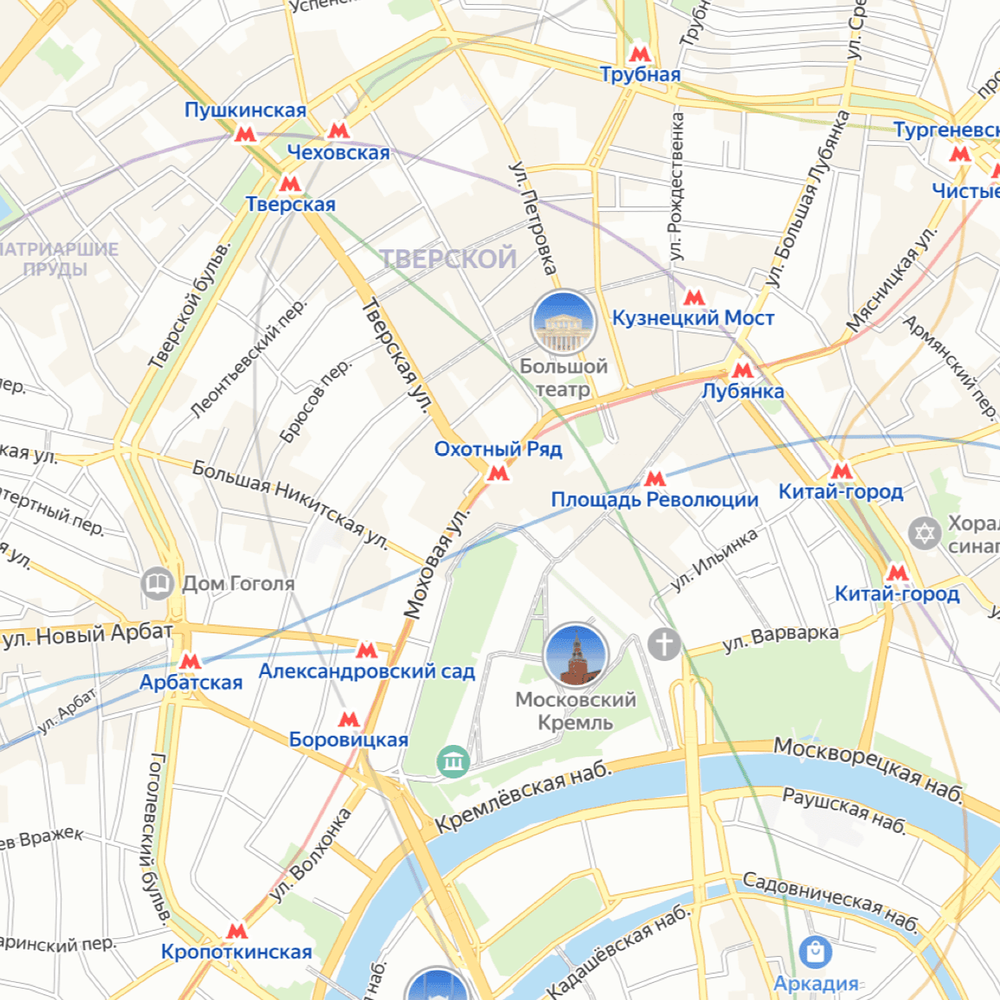1000x1000 pixels.
Task: Click the Чеховская metro icon
Action: 338,131
